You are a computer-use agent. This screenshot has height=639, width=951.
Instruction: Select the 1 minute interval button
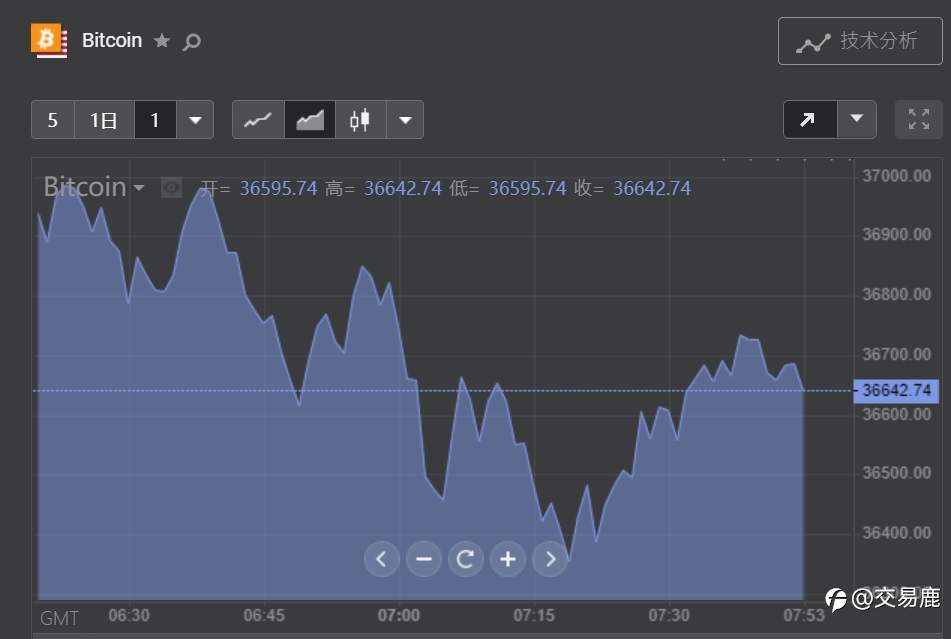click(x=155, y=120)
